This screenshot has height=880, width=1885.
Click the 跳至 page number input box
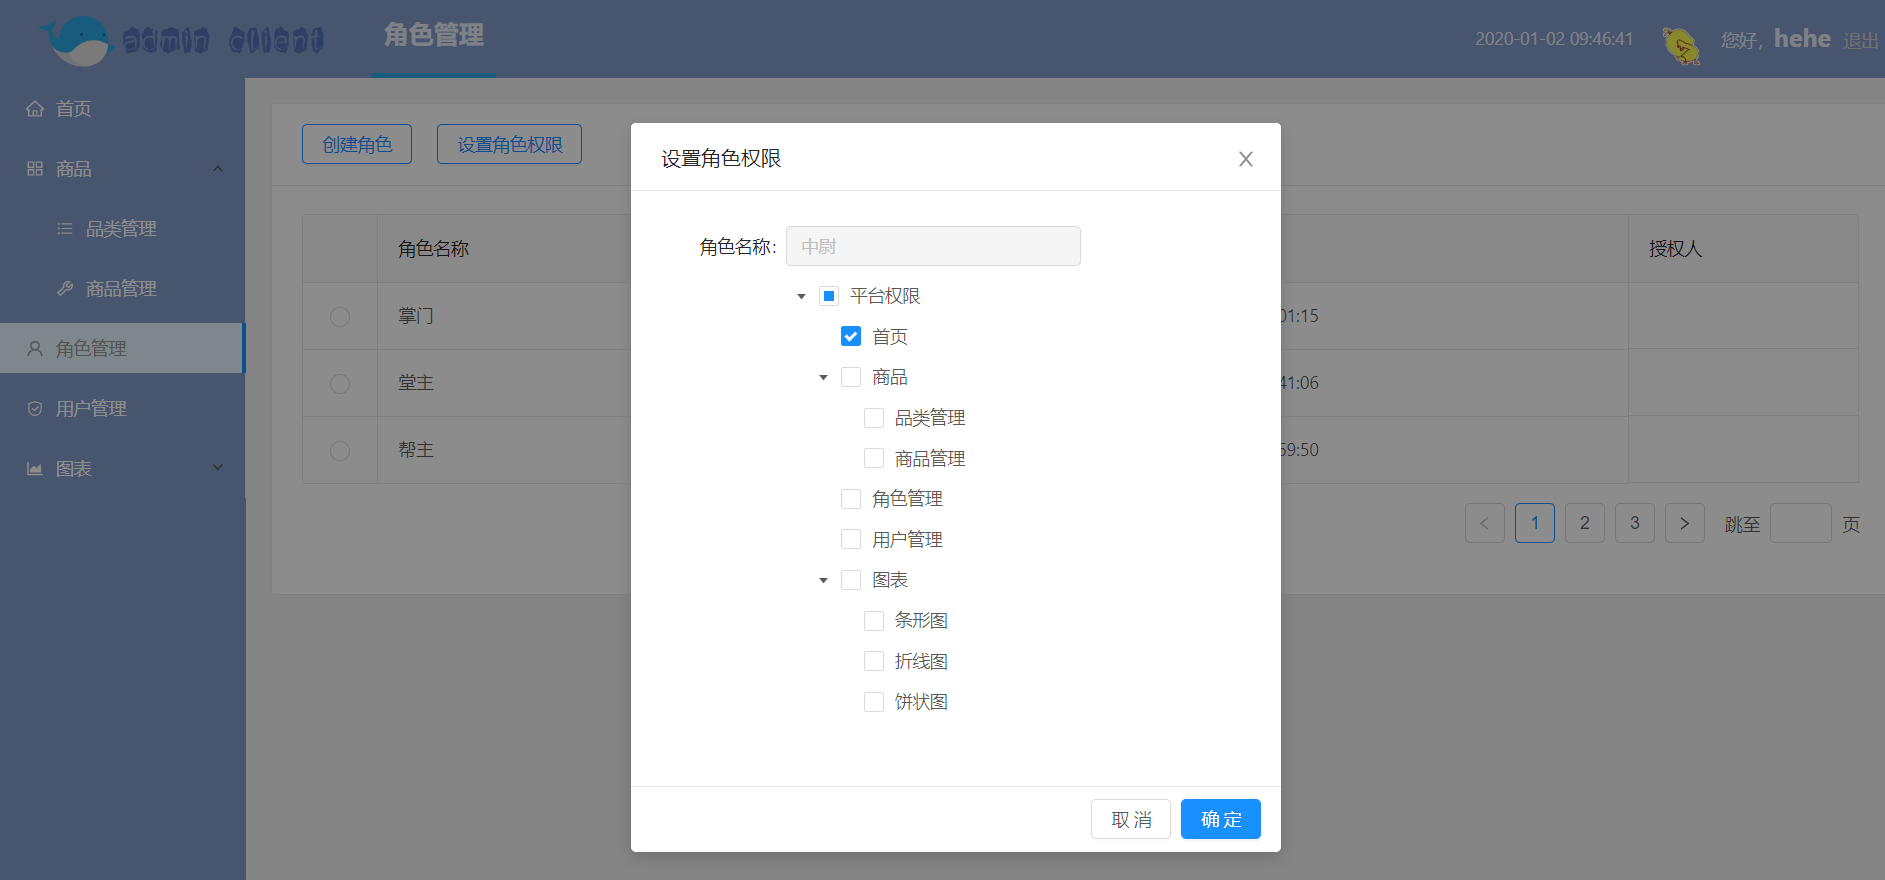click(x=1801, y=523)
